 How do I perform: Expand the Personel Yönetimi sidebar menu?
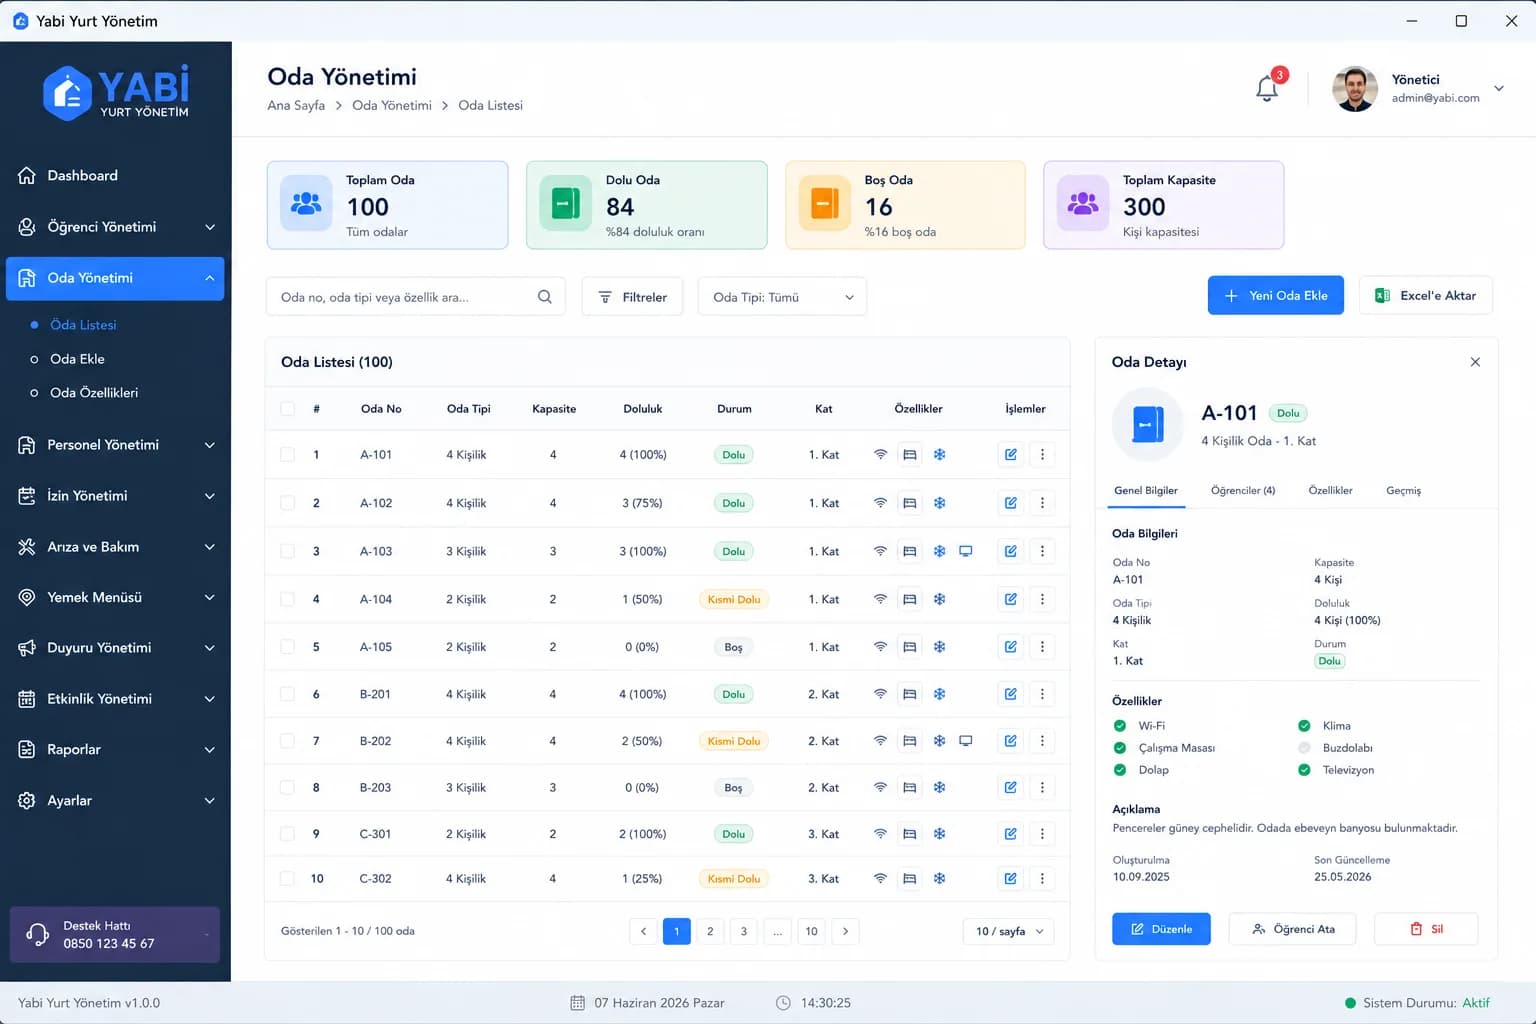(x=115, y=445)
